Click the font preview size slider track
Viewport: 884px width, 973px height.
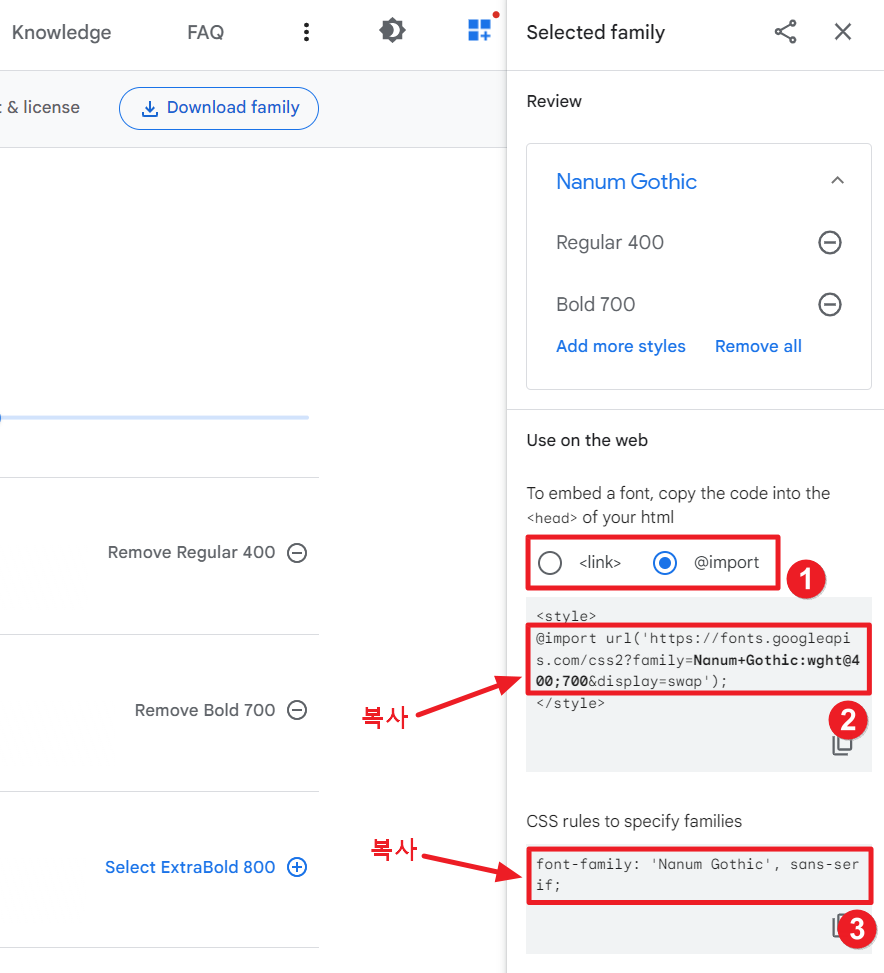(154, 418)
